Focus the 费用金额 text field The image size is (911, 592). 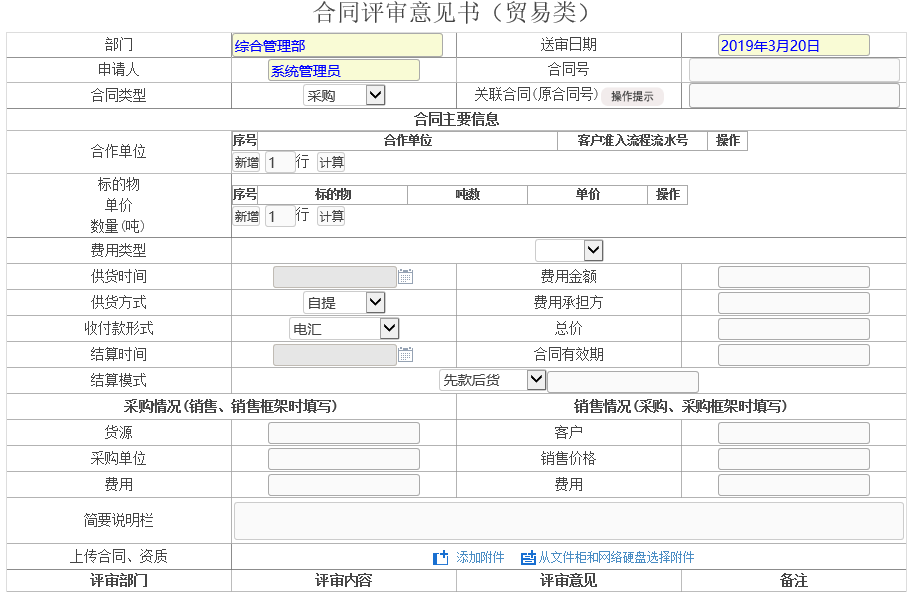794,277
